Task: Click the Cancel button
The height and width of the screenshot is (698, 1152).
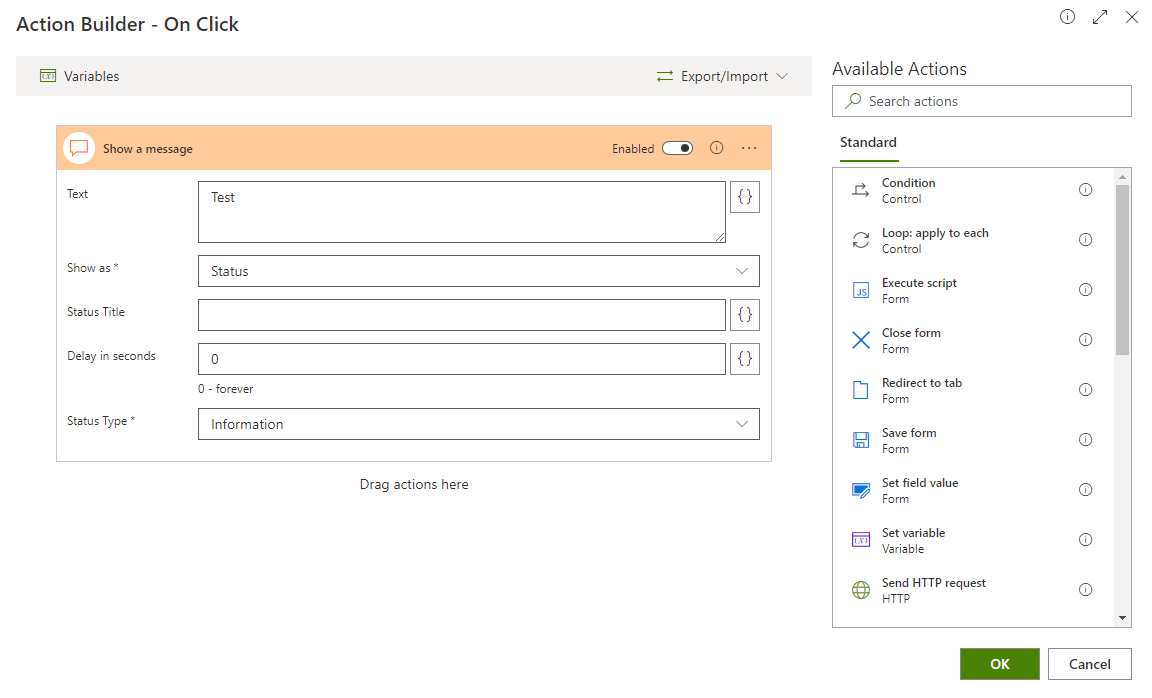Action: [x=1089, y=664]
